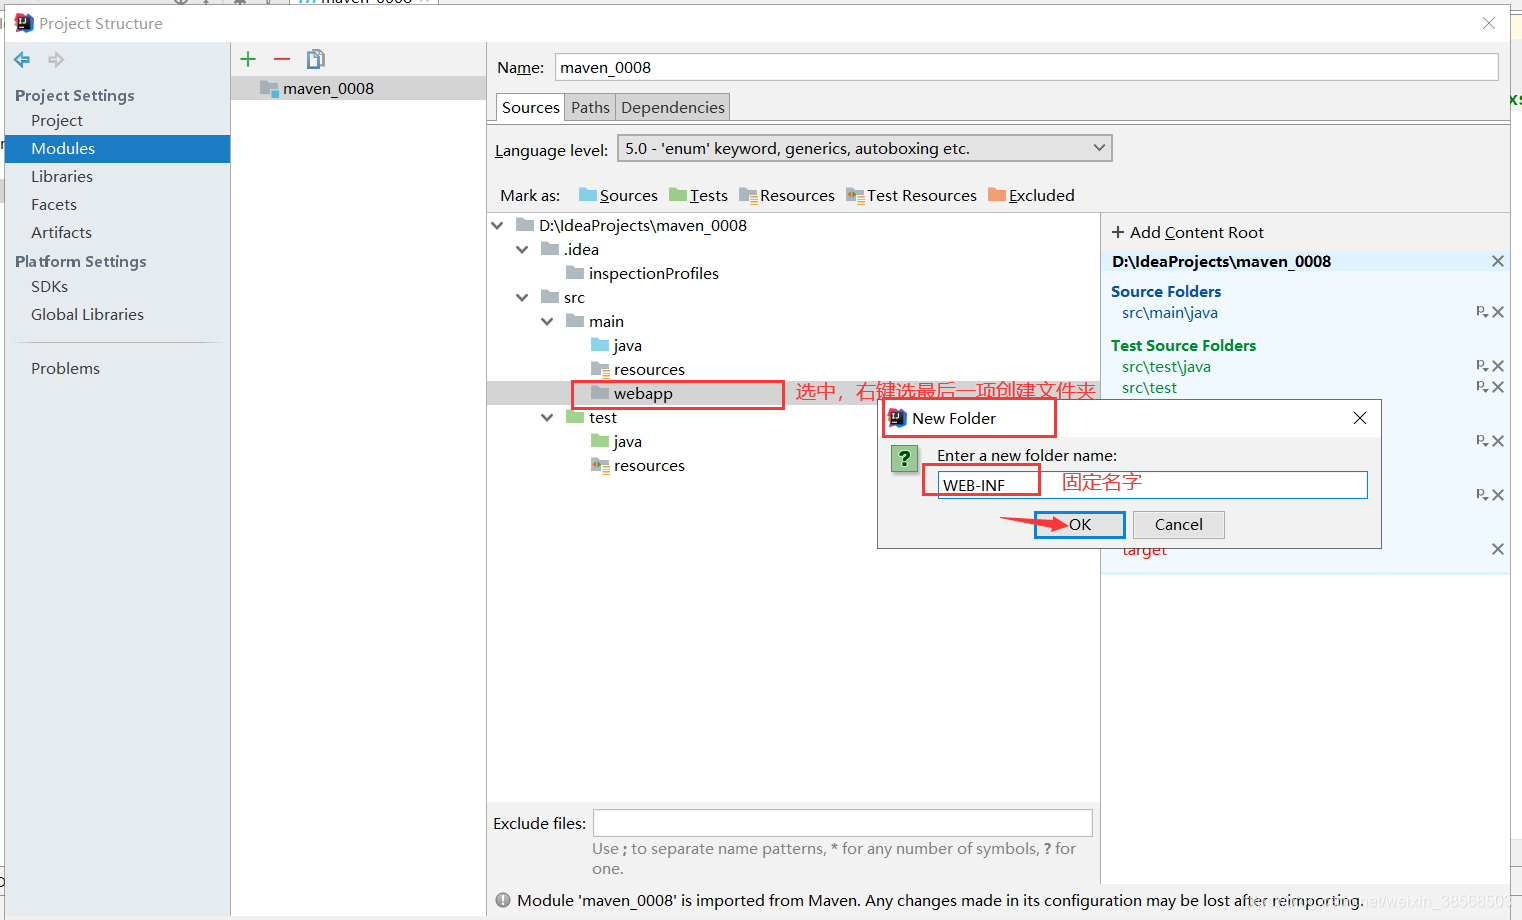Image resolution: width=1522 pixels, height=920 pixels.
Task: Click the Exclude files input field
Action: tap(843, 823)
